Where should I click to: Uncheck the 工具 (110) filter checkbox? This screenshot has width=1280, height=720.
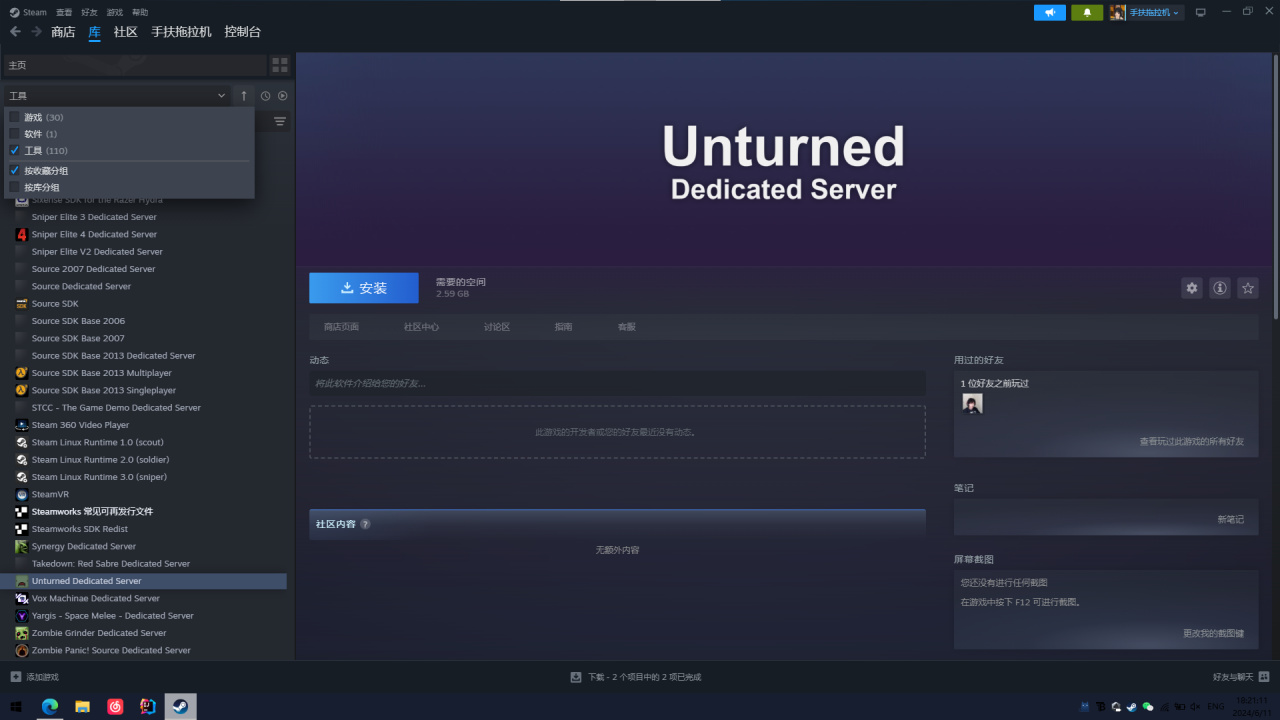pyautogui.click(x=15, y=150)
